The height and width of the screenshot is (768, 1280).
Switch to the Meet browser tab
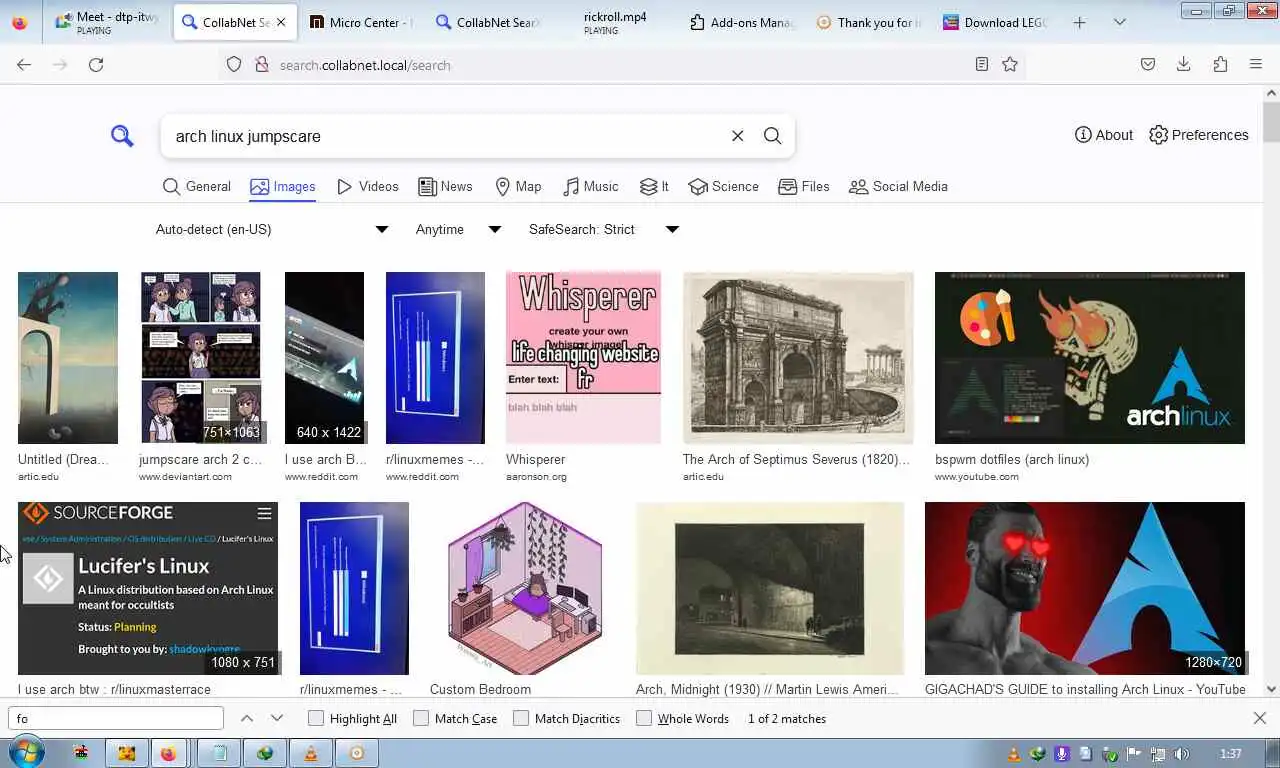pos(107,22)
